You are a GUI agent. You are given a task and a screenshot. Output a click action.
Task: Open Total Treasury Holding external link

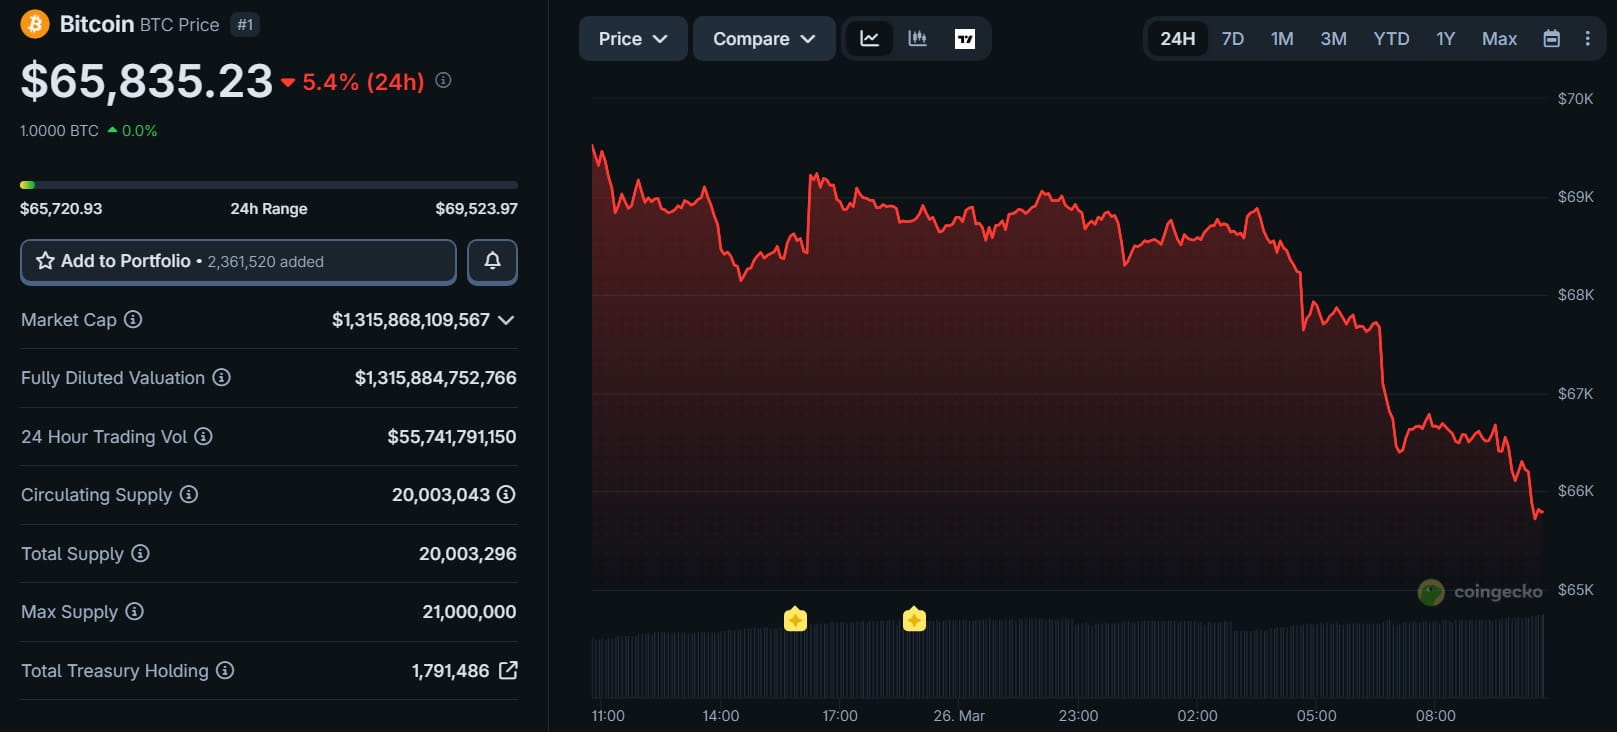coord(508,670)
